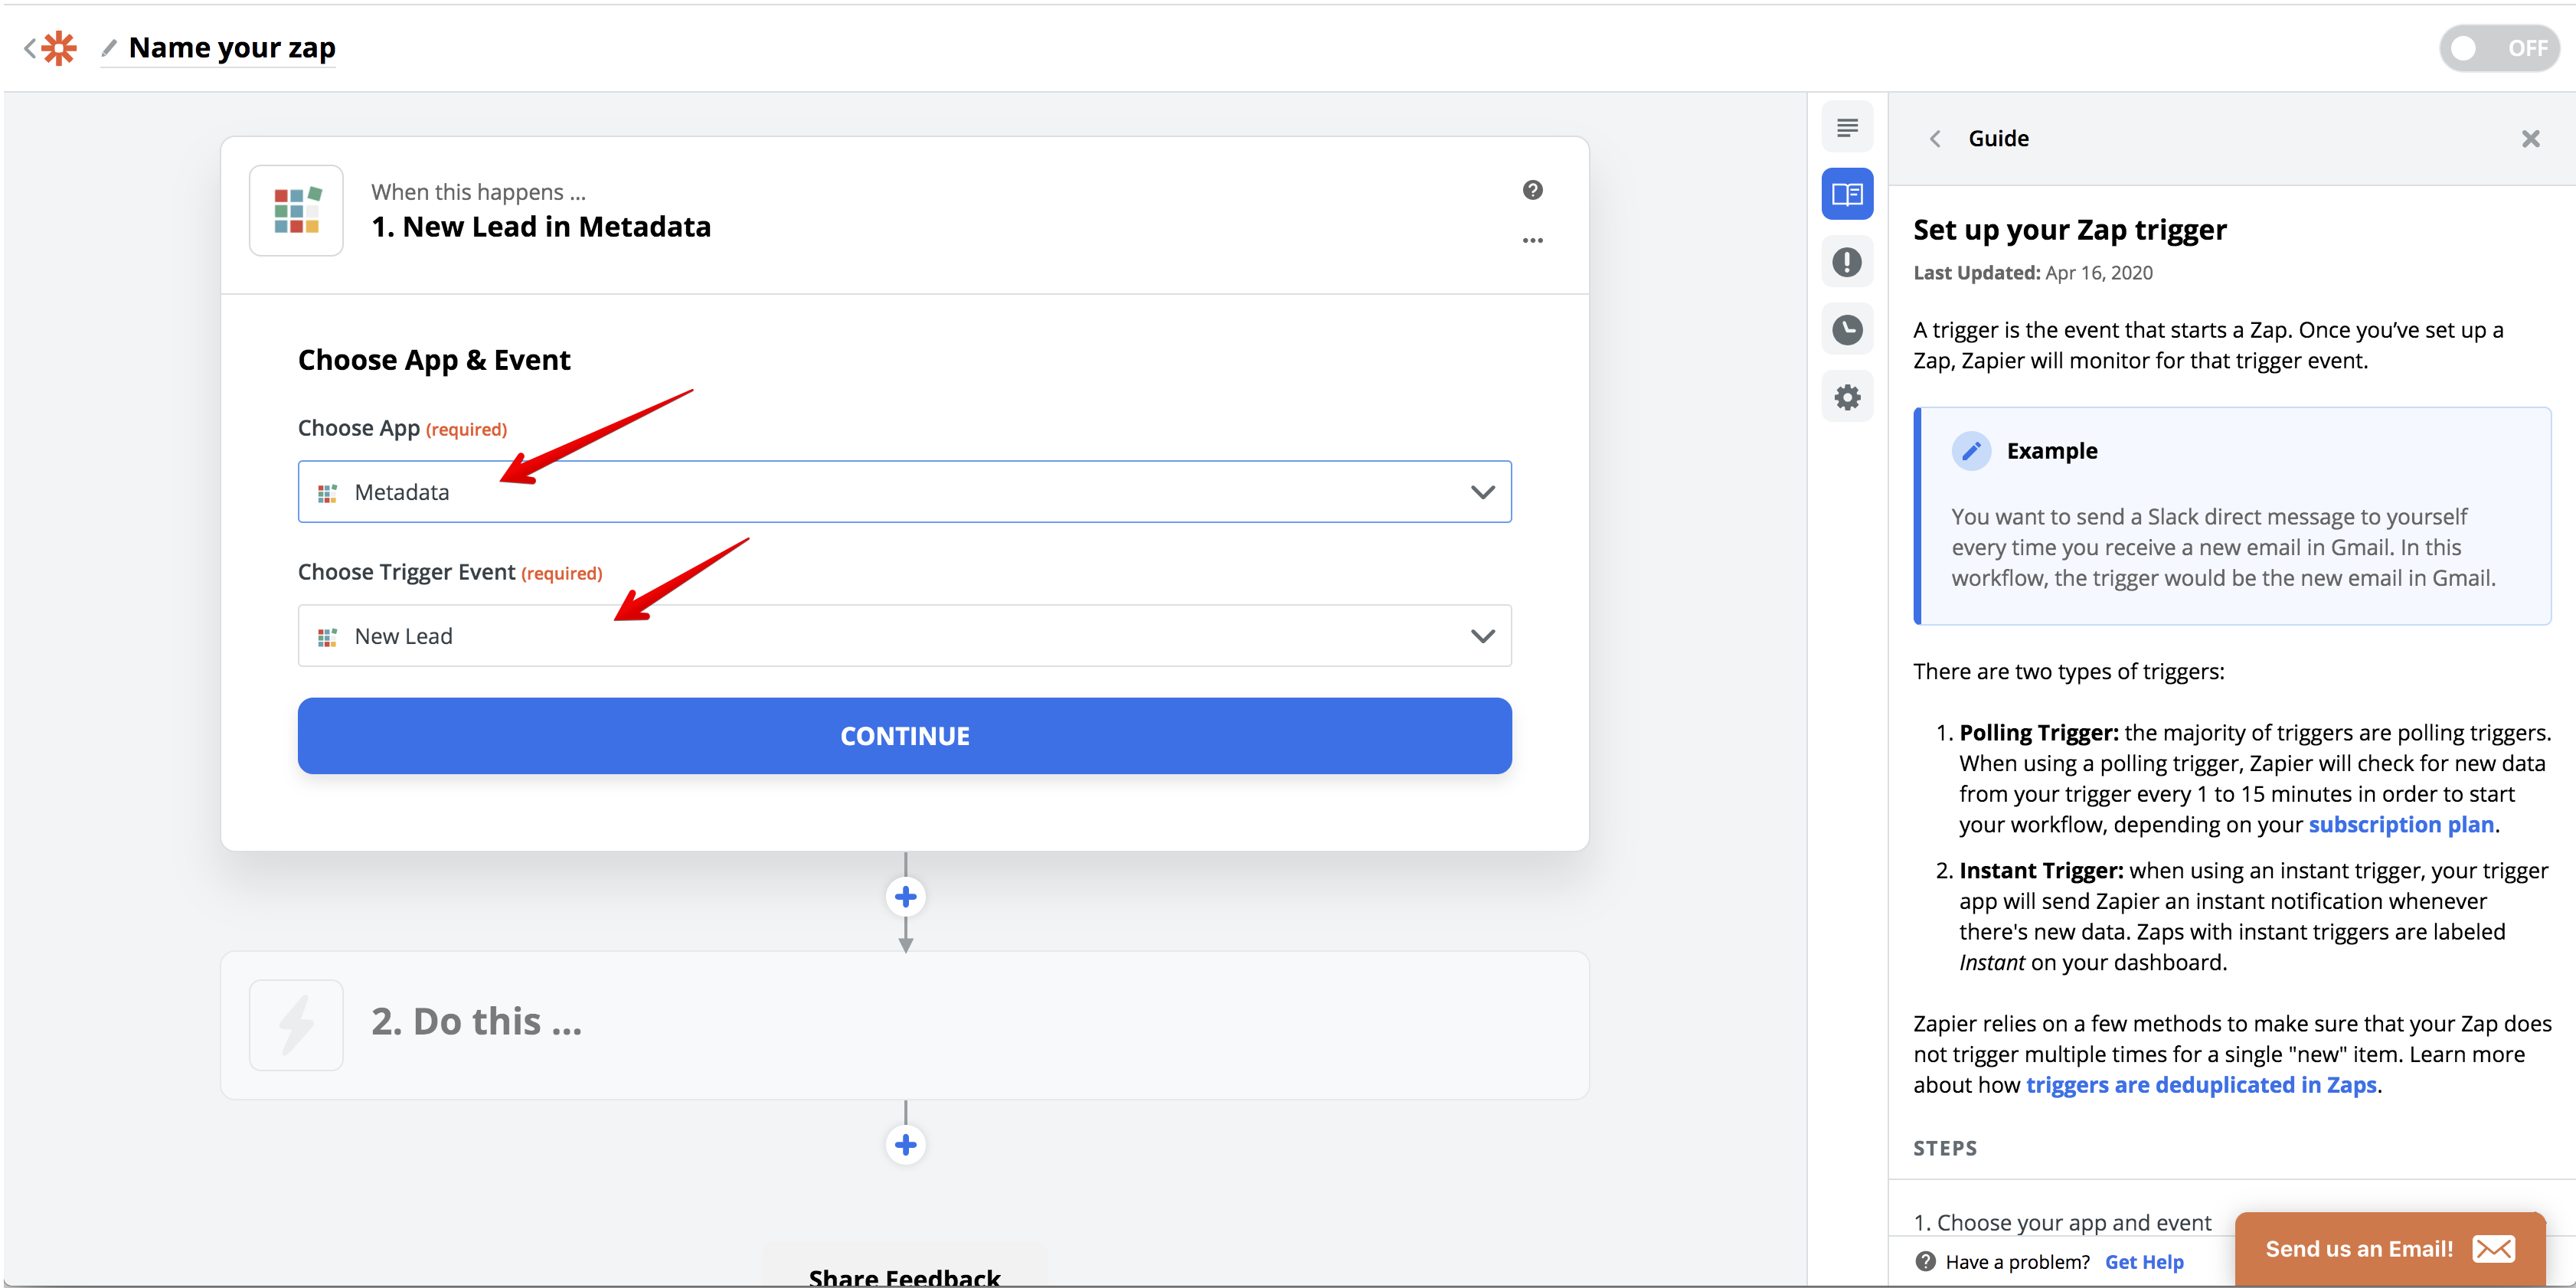The height and width of the screenshot is (1288, 2576).
Task: Click the pencil icon to rename zap
Action: 109,48
